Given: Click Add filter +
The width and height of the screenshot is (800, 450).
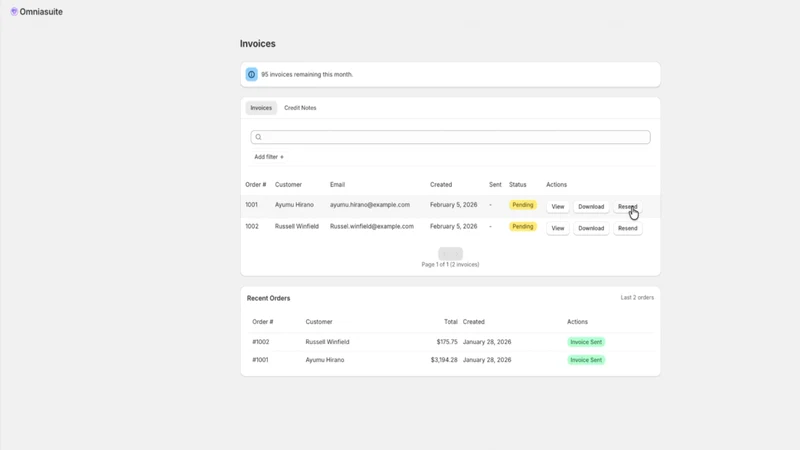Looking at the screenshot, I should (269, 157).
